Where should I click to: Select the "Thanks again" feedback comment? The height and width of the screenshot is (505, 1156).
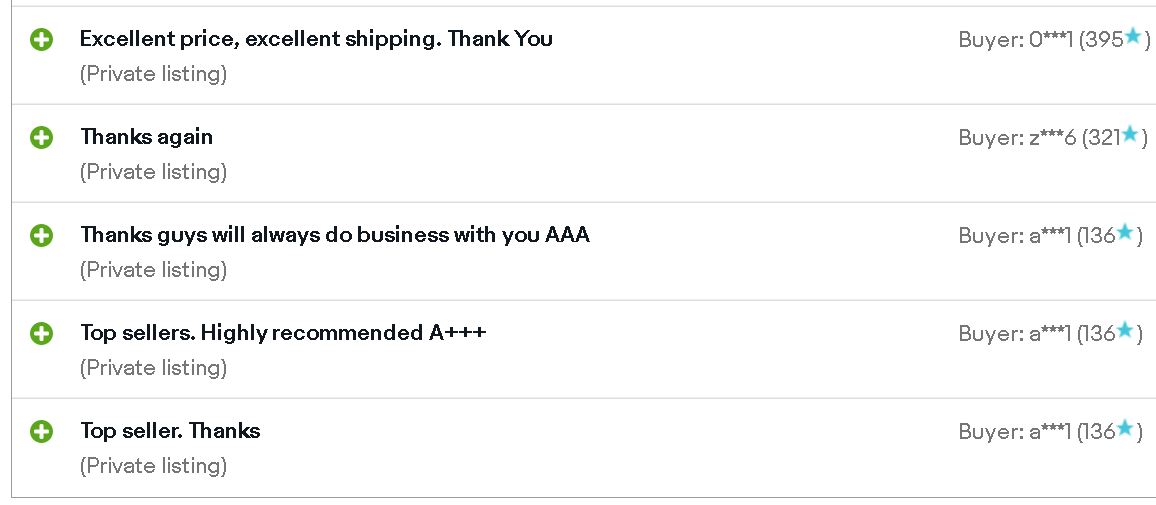pyautogui.click(x=147, y=137)
